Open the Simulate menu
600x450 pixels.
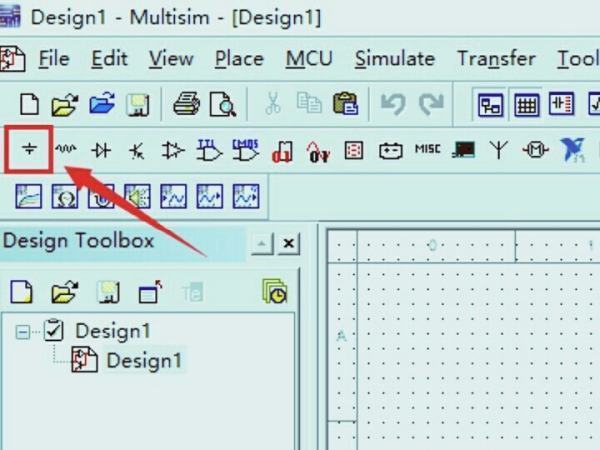pos(395,59)
